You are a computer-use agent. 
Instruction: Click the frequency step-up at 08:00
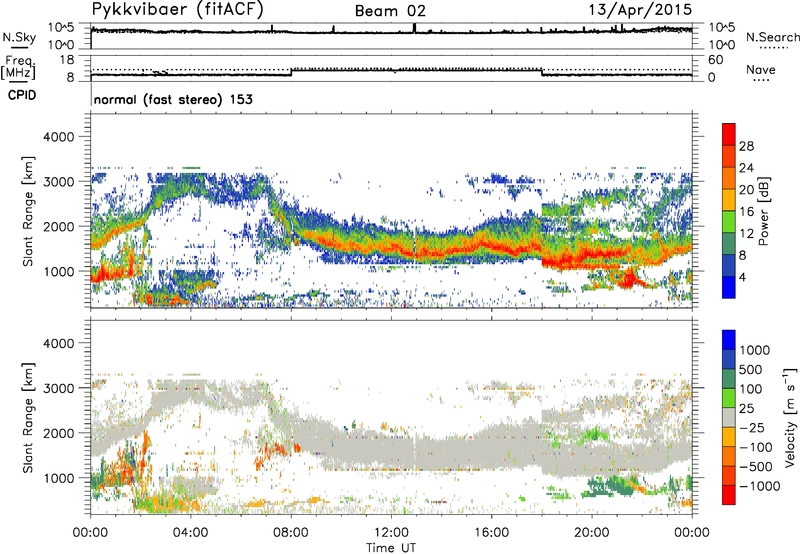[291, 72]
